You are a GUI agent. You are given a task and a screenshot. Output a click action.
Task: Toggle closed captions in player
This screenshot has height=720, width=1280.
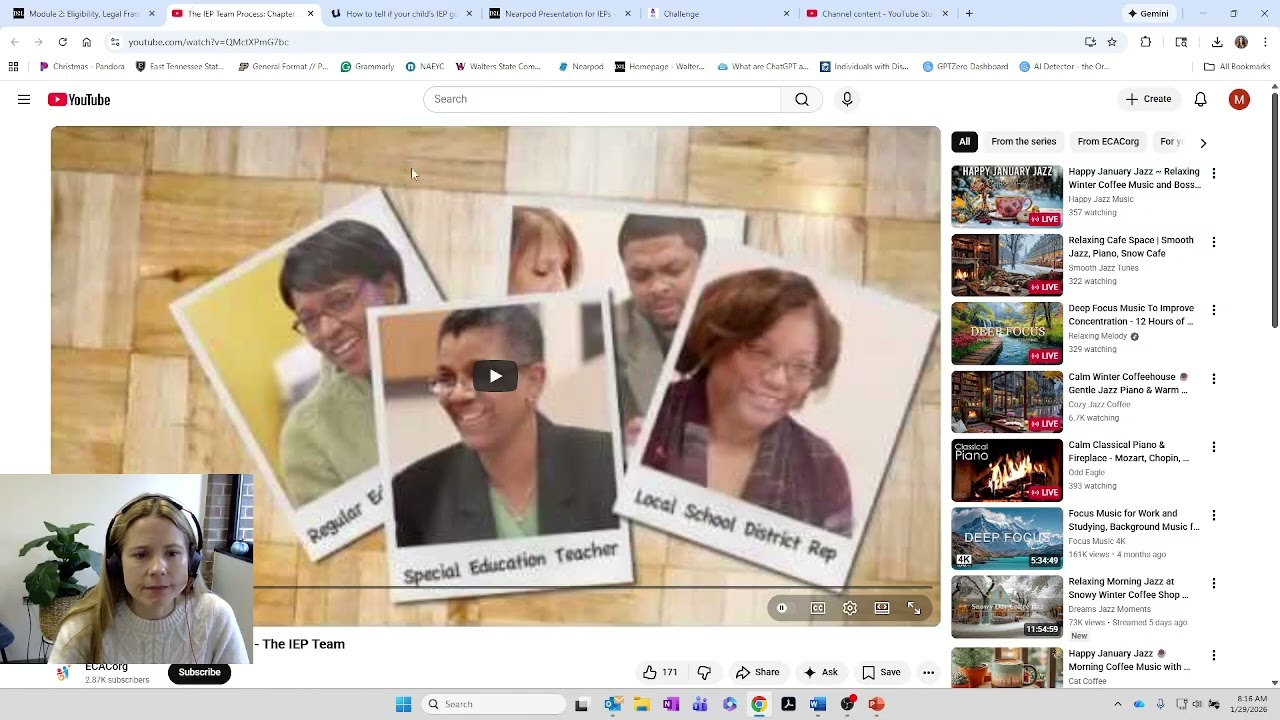[818, 608]
